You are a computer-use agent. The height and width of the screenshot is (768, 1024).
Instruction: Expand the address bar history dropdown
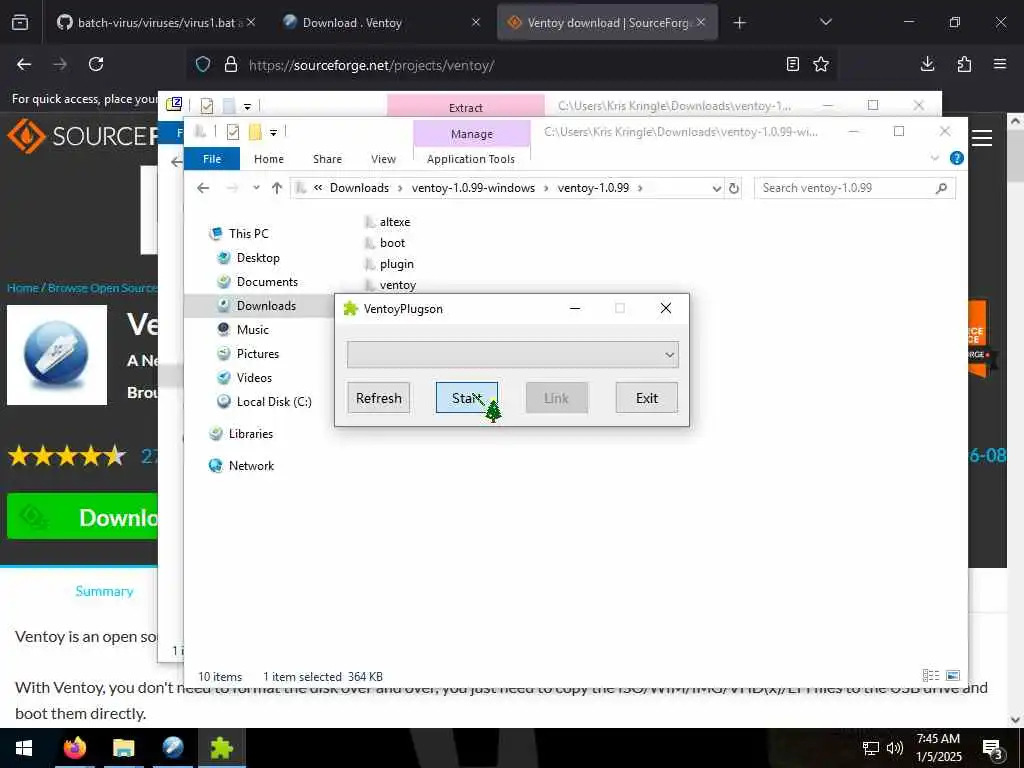pyautogui.click(x=716, y=188)
